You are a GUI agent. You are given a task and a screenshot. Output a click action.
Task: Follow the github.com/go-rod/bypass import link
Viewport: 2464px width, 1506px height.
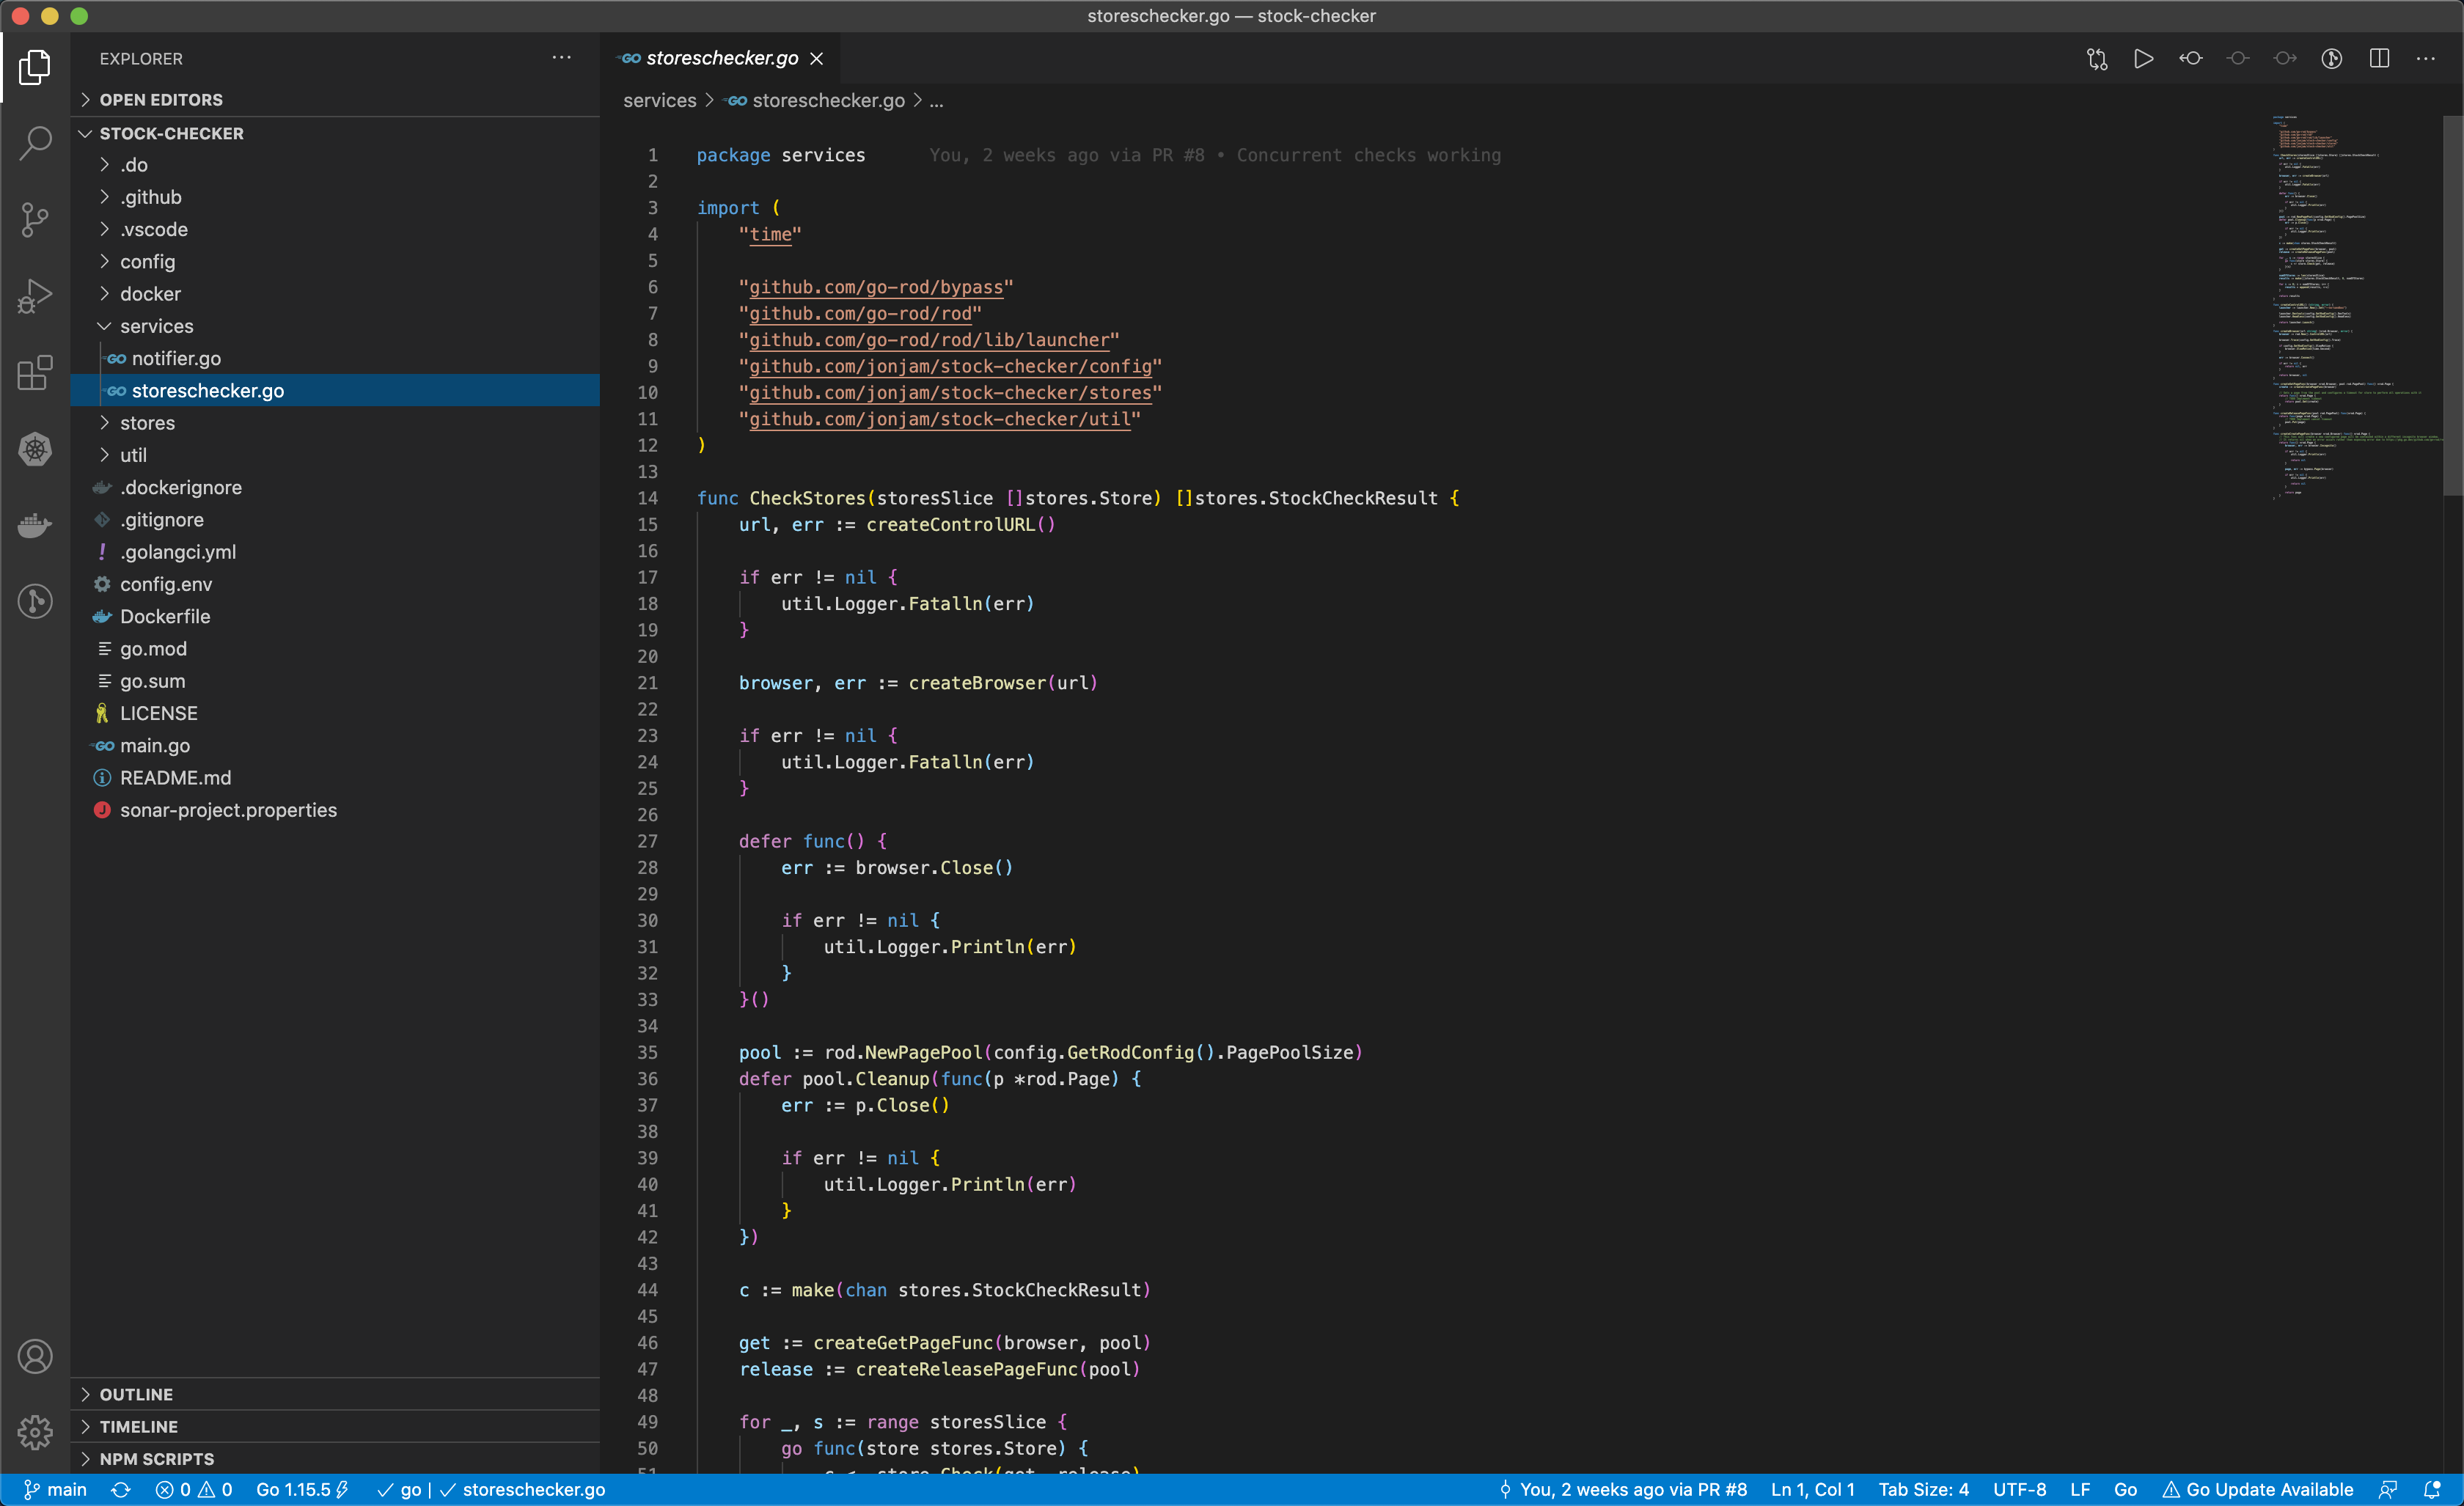(x=876, y=288)
